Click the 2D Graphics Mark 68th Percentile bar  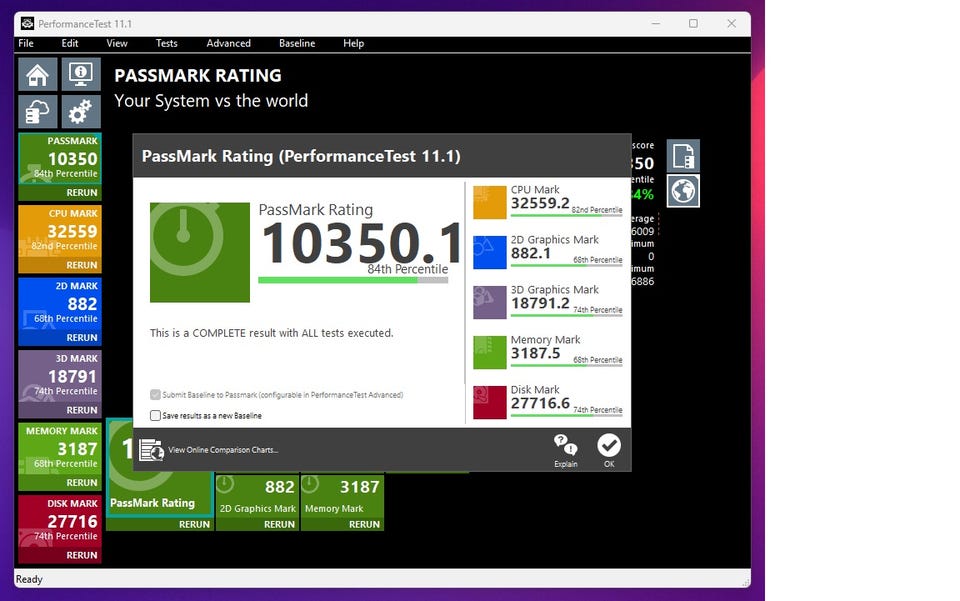566,265
